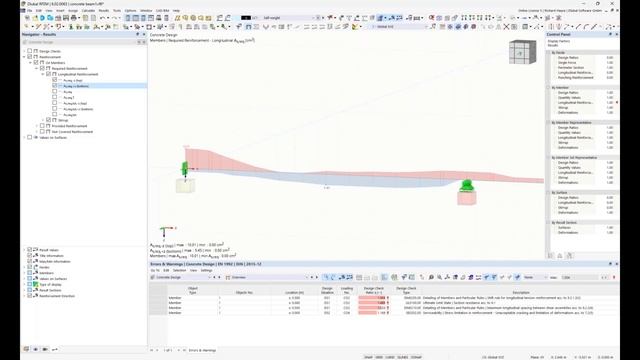
Task: Toggle the Title Information checkbox
Action: [30, 256]
